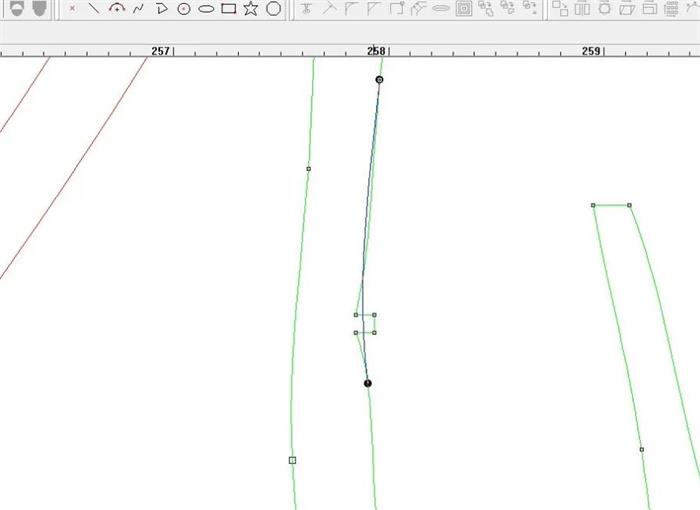Select the Point tool (small red x)
Screen dimensions: 700x510
(x=72, y=8)
